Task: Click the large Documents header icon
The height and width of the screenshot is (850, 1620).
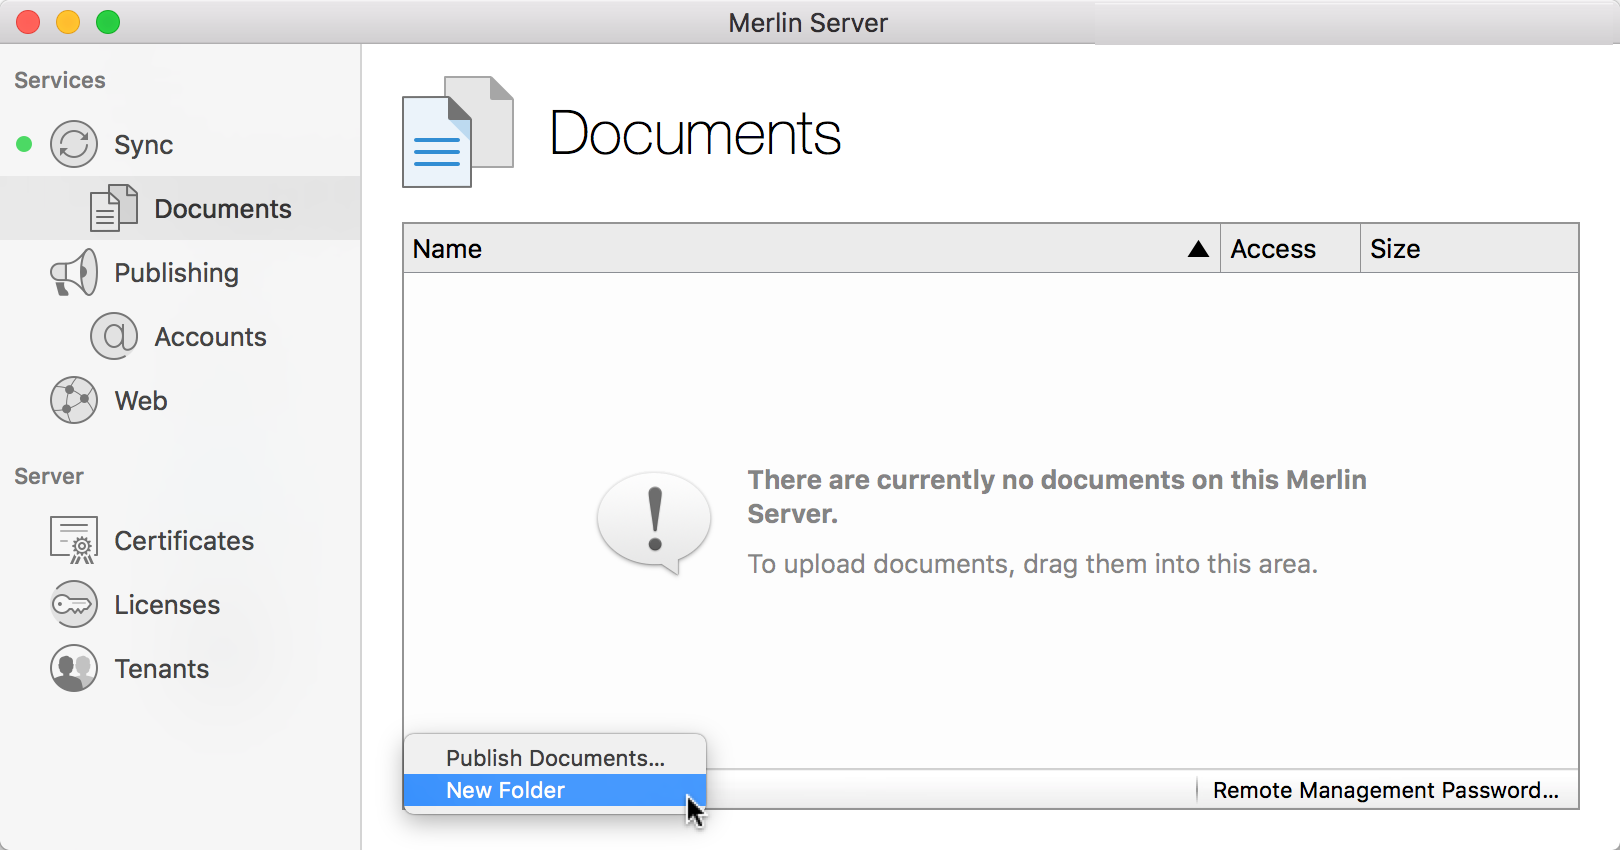Action: click(x=458, y=132)
